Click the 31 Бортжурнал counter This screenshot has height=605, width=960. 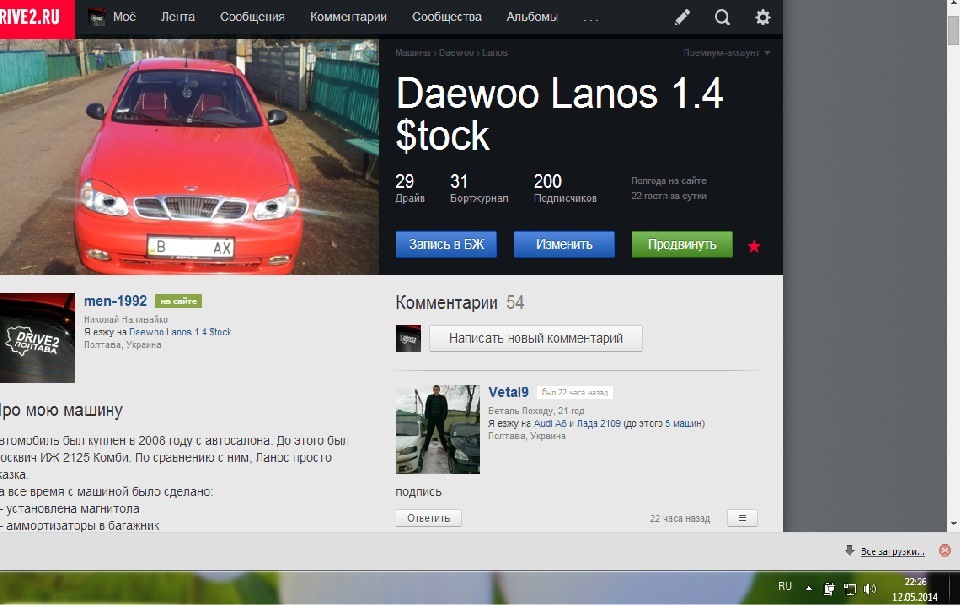(479, 188)
